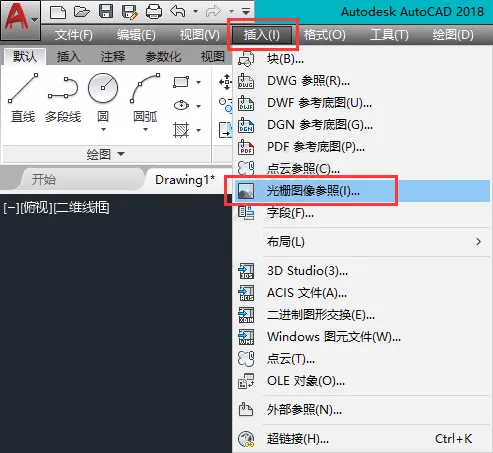Choose 块(B)... from Insert menu
This screenshot has width=493, height=453.
pos(362,59)
